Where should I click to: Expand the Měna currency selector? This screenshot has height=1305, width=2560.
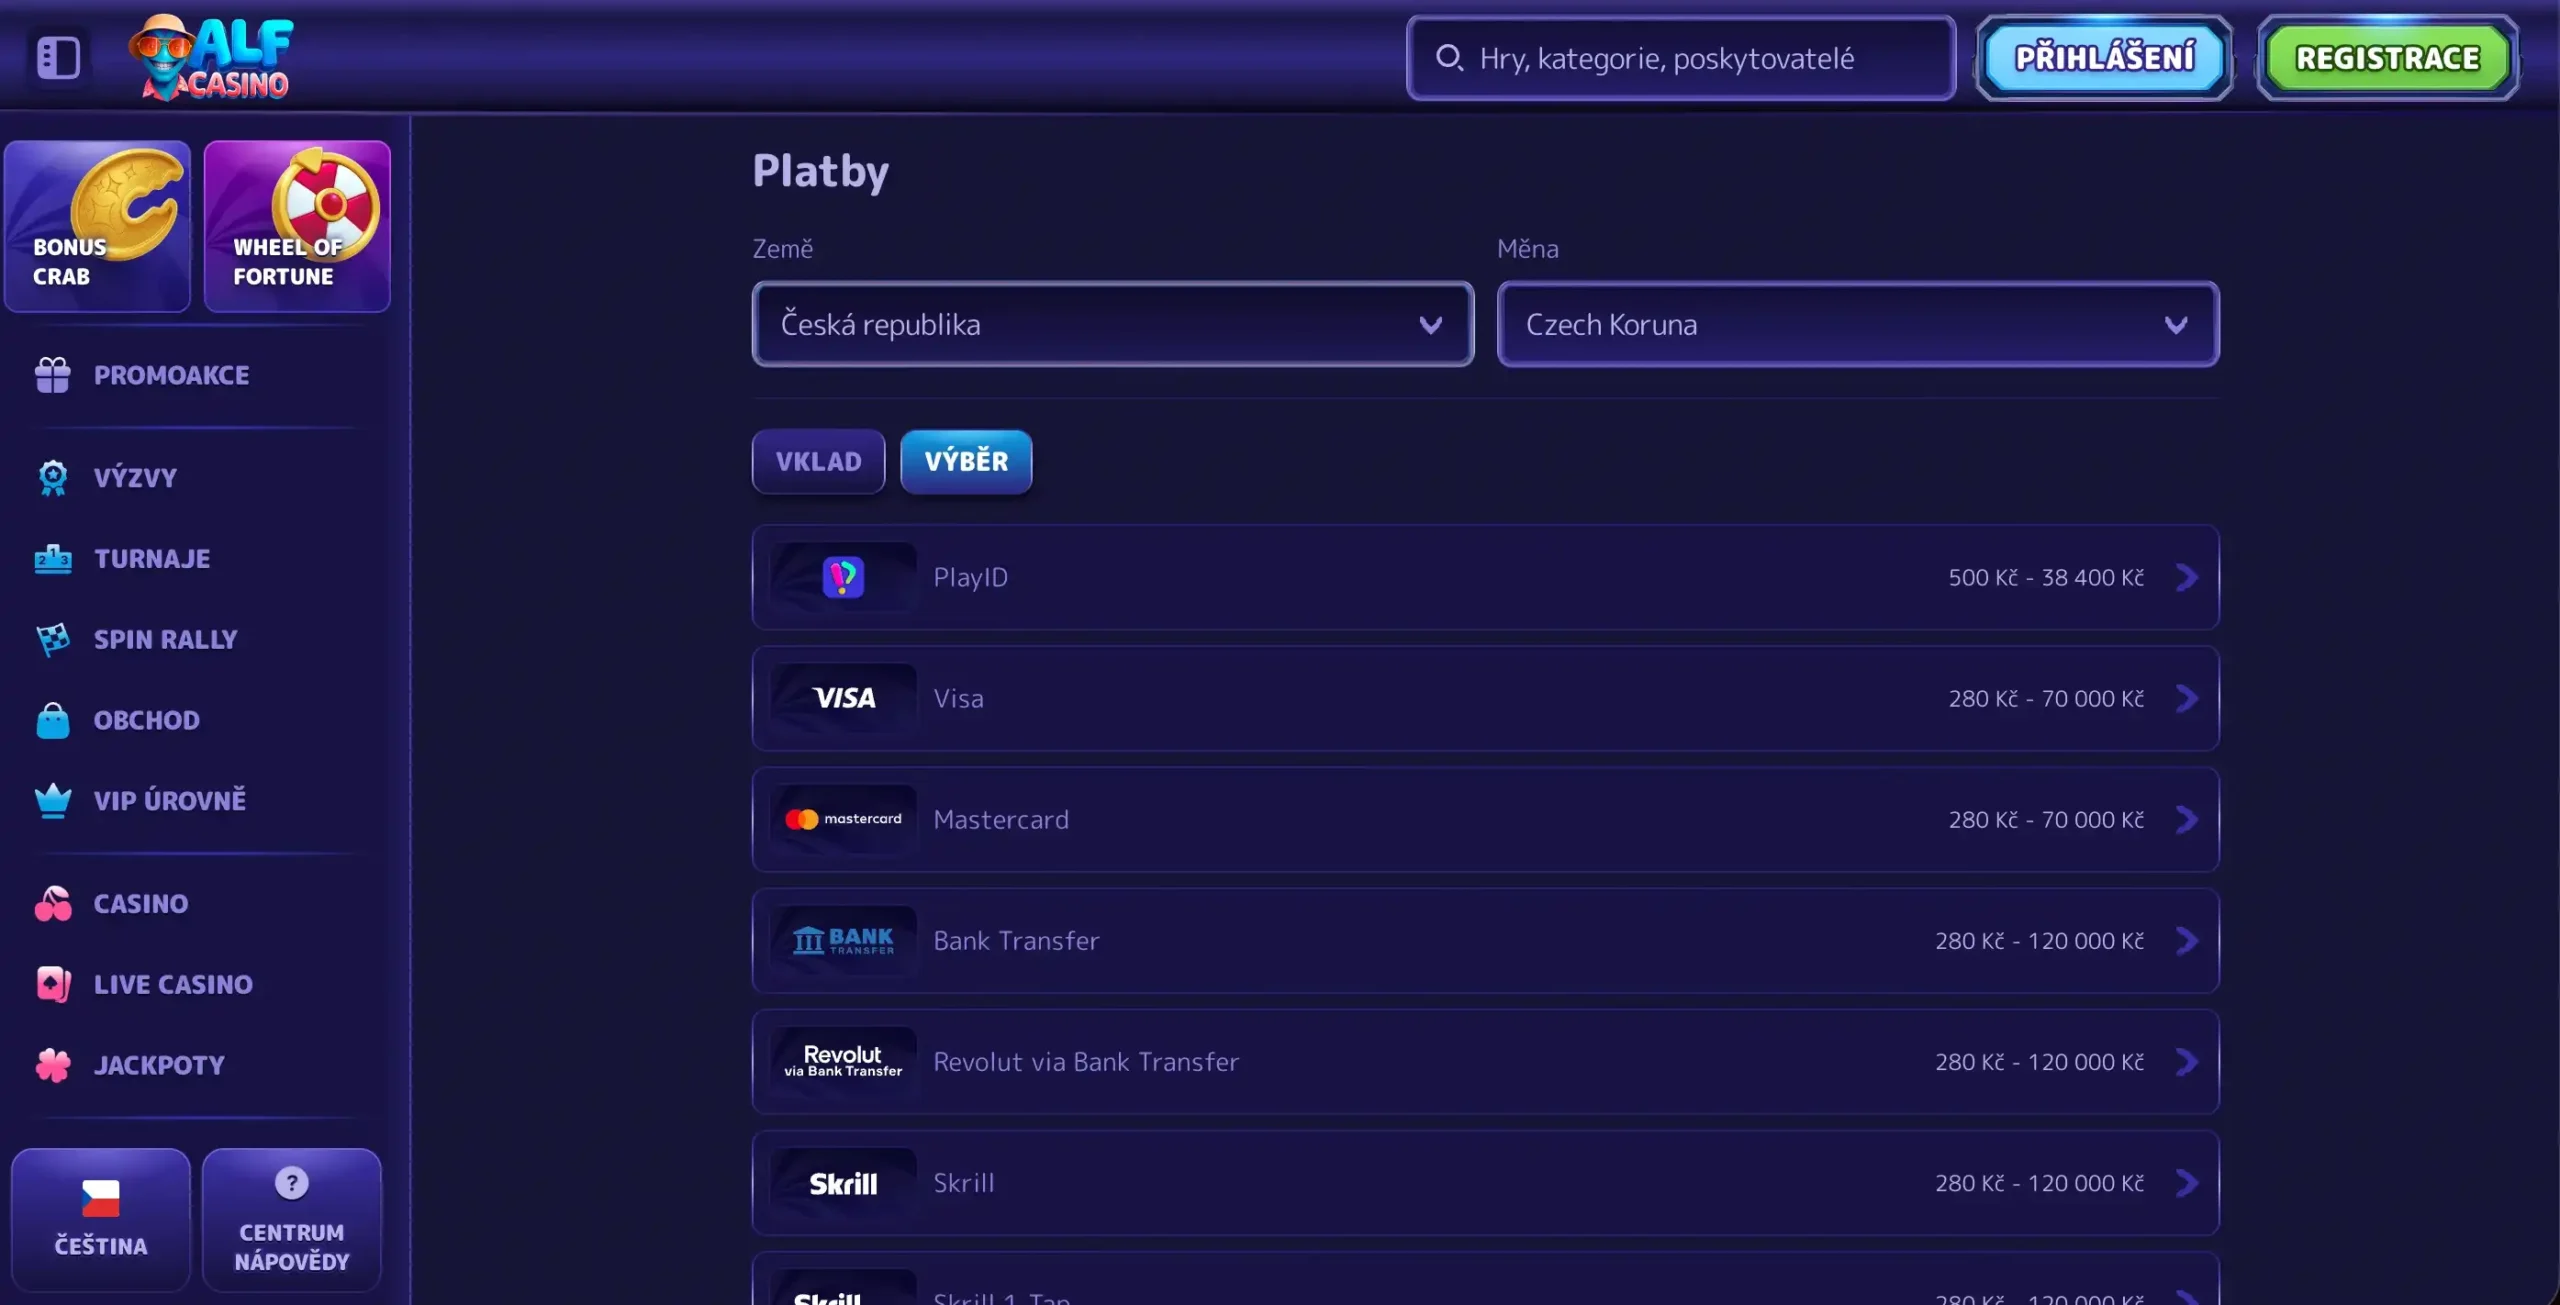click(x=1857, y=324)
